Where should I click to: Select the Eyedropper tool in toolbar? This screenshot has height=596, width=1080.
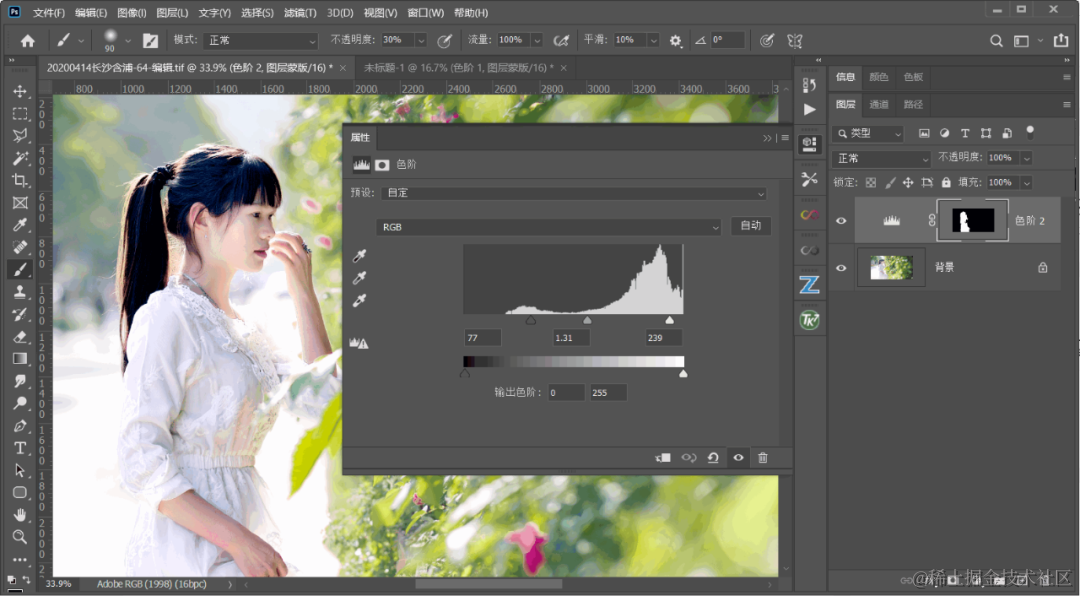coord(20,225)
